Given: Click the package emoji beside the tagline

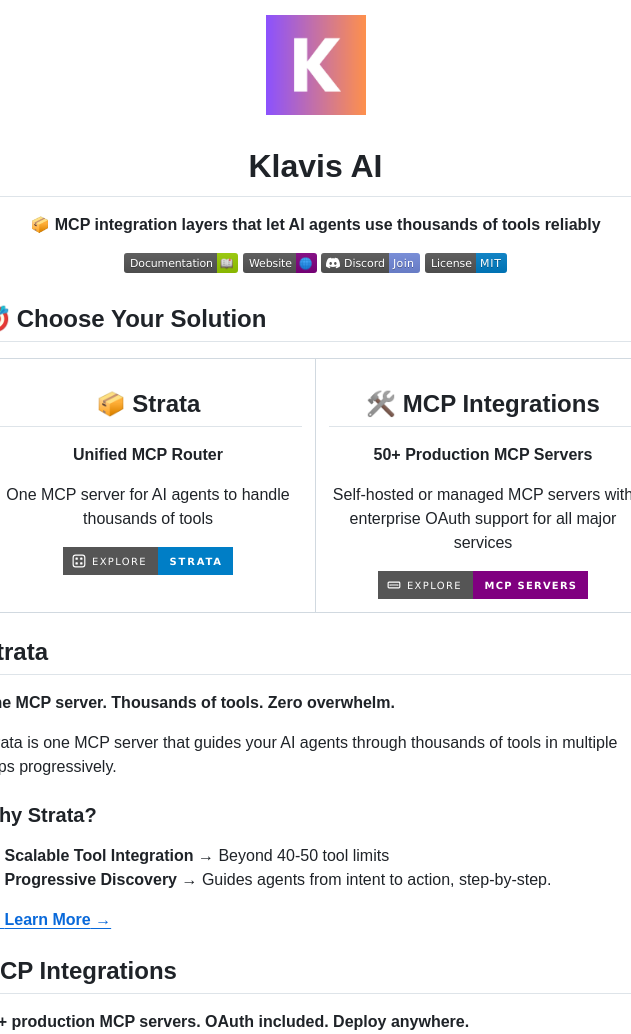Looking at the screenshot, I should [x=40, y=225].
